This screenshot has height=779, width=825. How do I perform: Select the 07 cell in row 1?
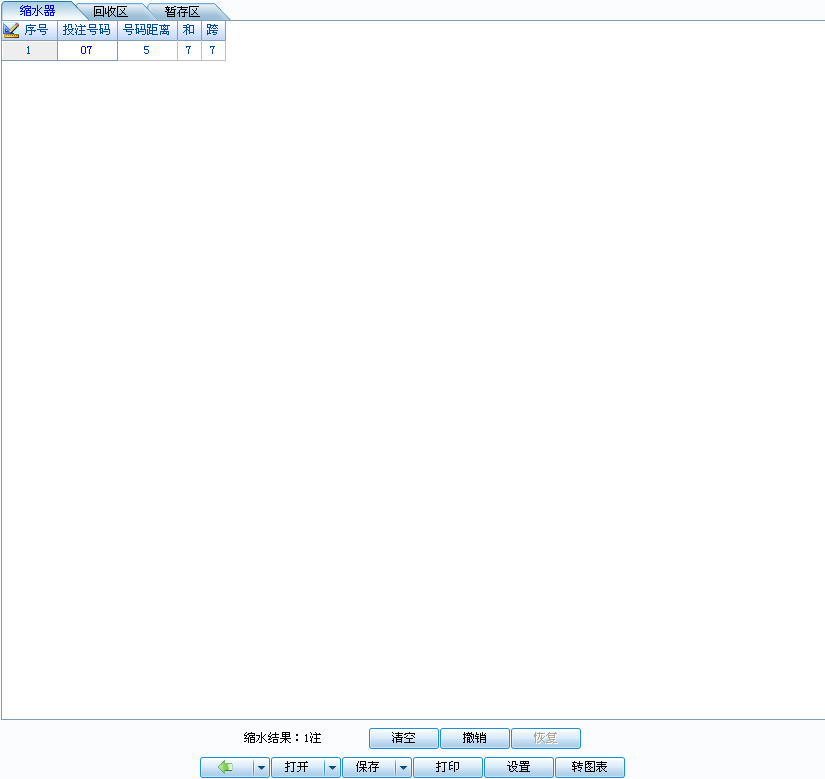coord(87,50)
